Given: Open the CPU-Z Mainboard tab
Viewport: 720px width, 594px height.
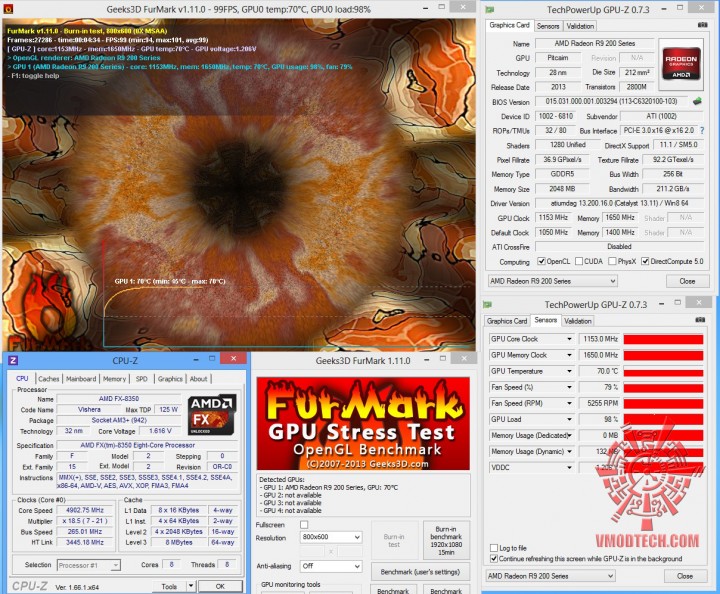Looking at the screenshot, I should point(81,379).
